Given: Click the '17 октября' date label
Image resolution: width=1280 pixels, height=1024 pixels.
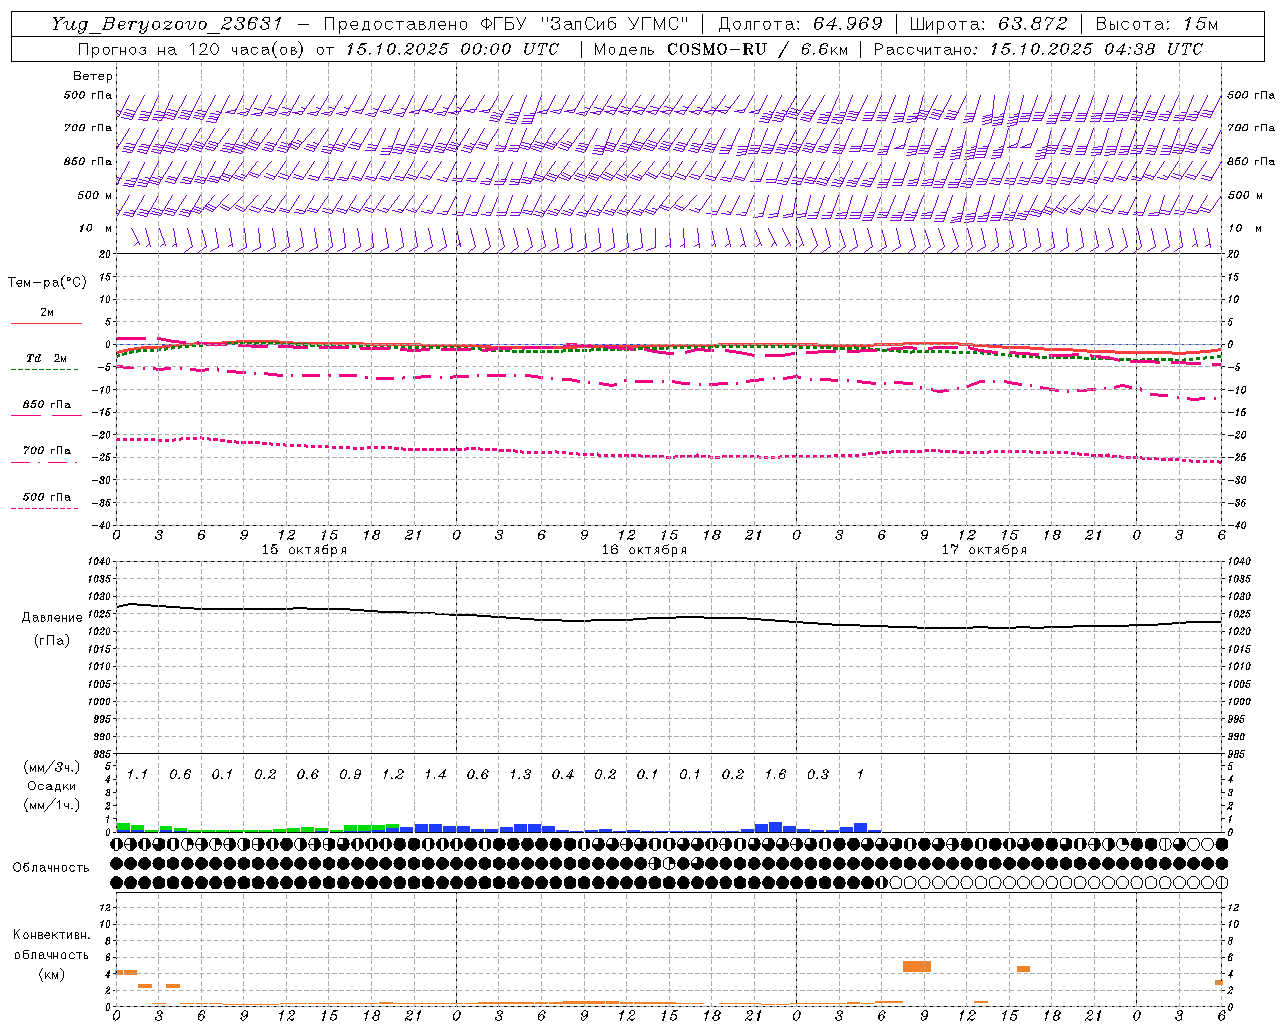Looking at the screenshot, I should pos(984,550).
